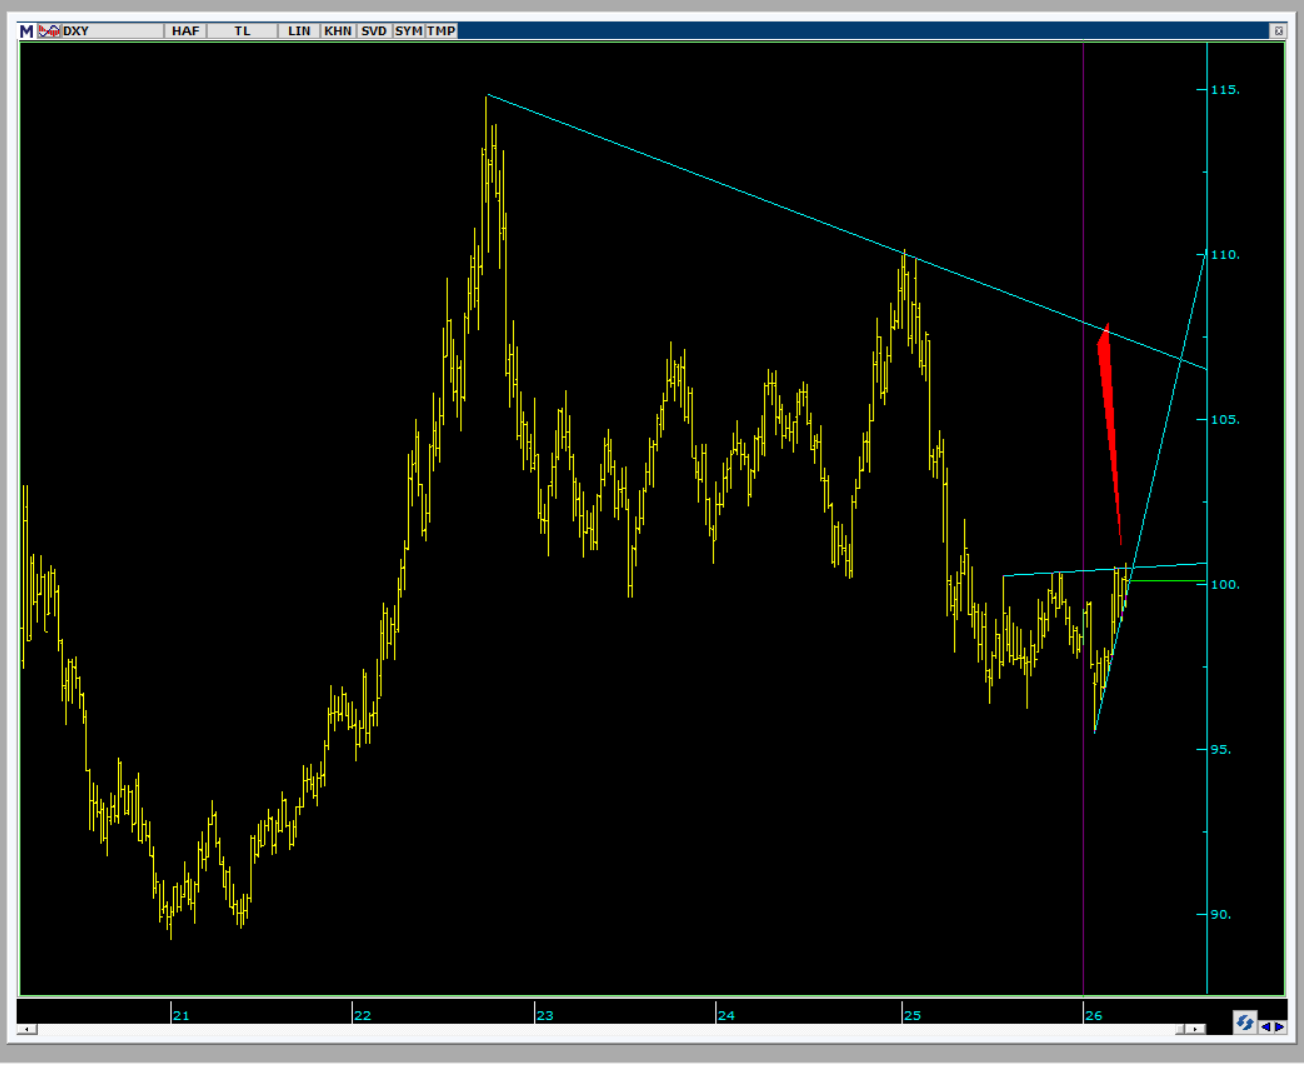The image size is (1304, 1065).
Task: Click the blue right-arrow navigation icon
Action: (x=1279, y=1026)
